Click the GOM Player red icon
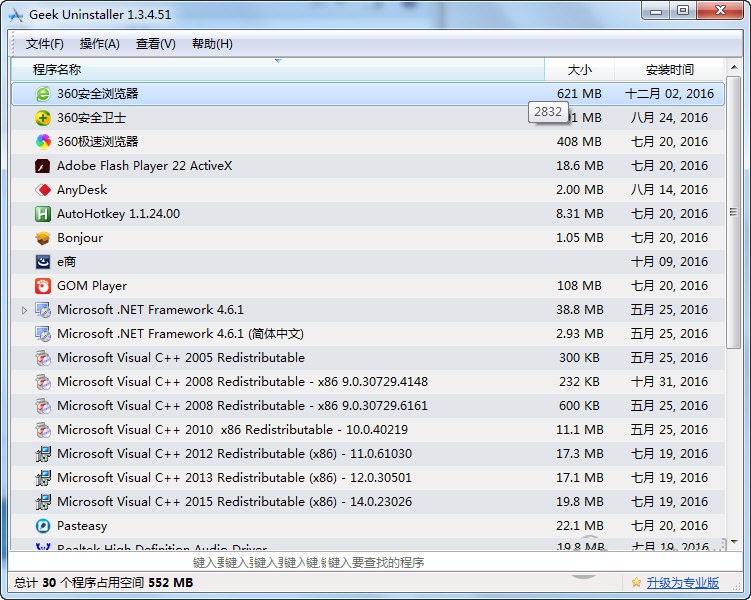The image size is (751, 600). pyautogui.click(x=43, y=286)
